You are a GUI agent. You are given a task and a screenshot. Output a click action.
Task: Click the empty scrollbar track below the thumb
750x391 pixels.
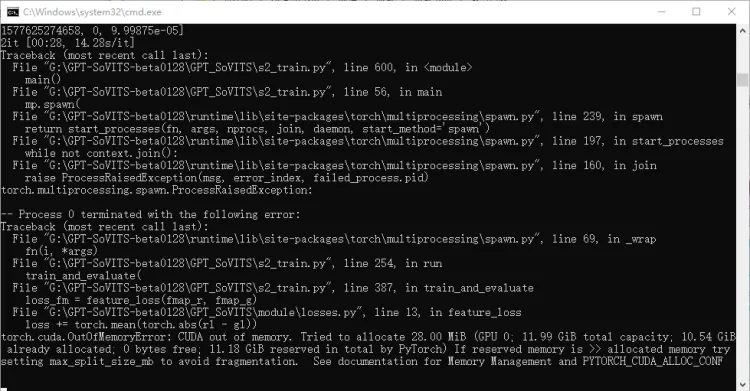(x=742, y=230)
